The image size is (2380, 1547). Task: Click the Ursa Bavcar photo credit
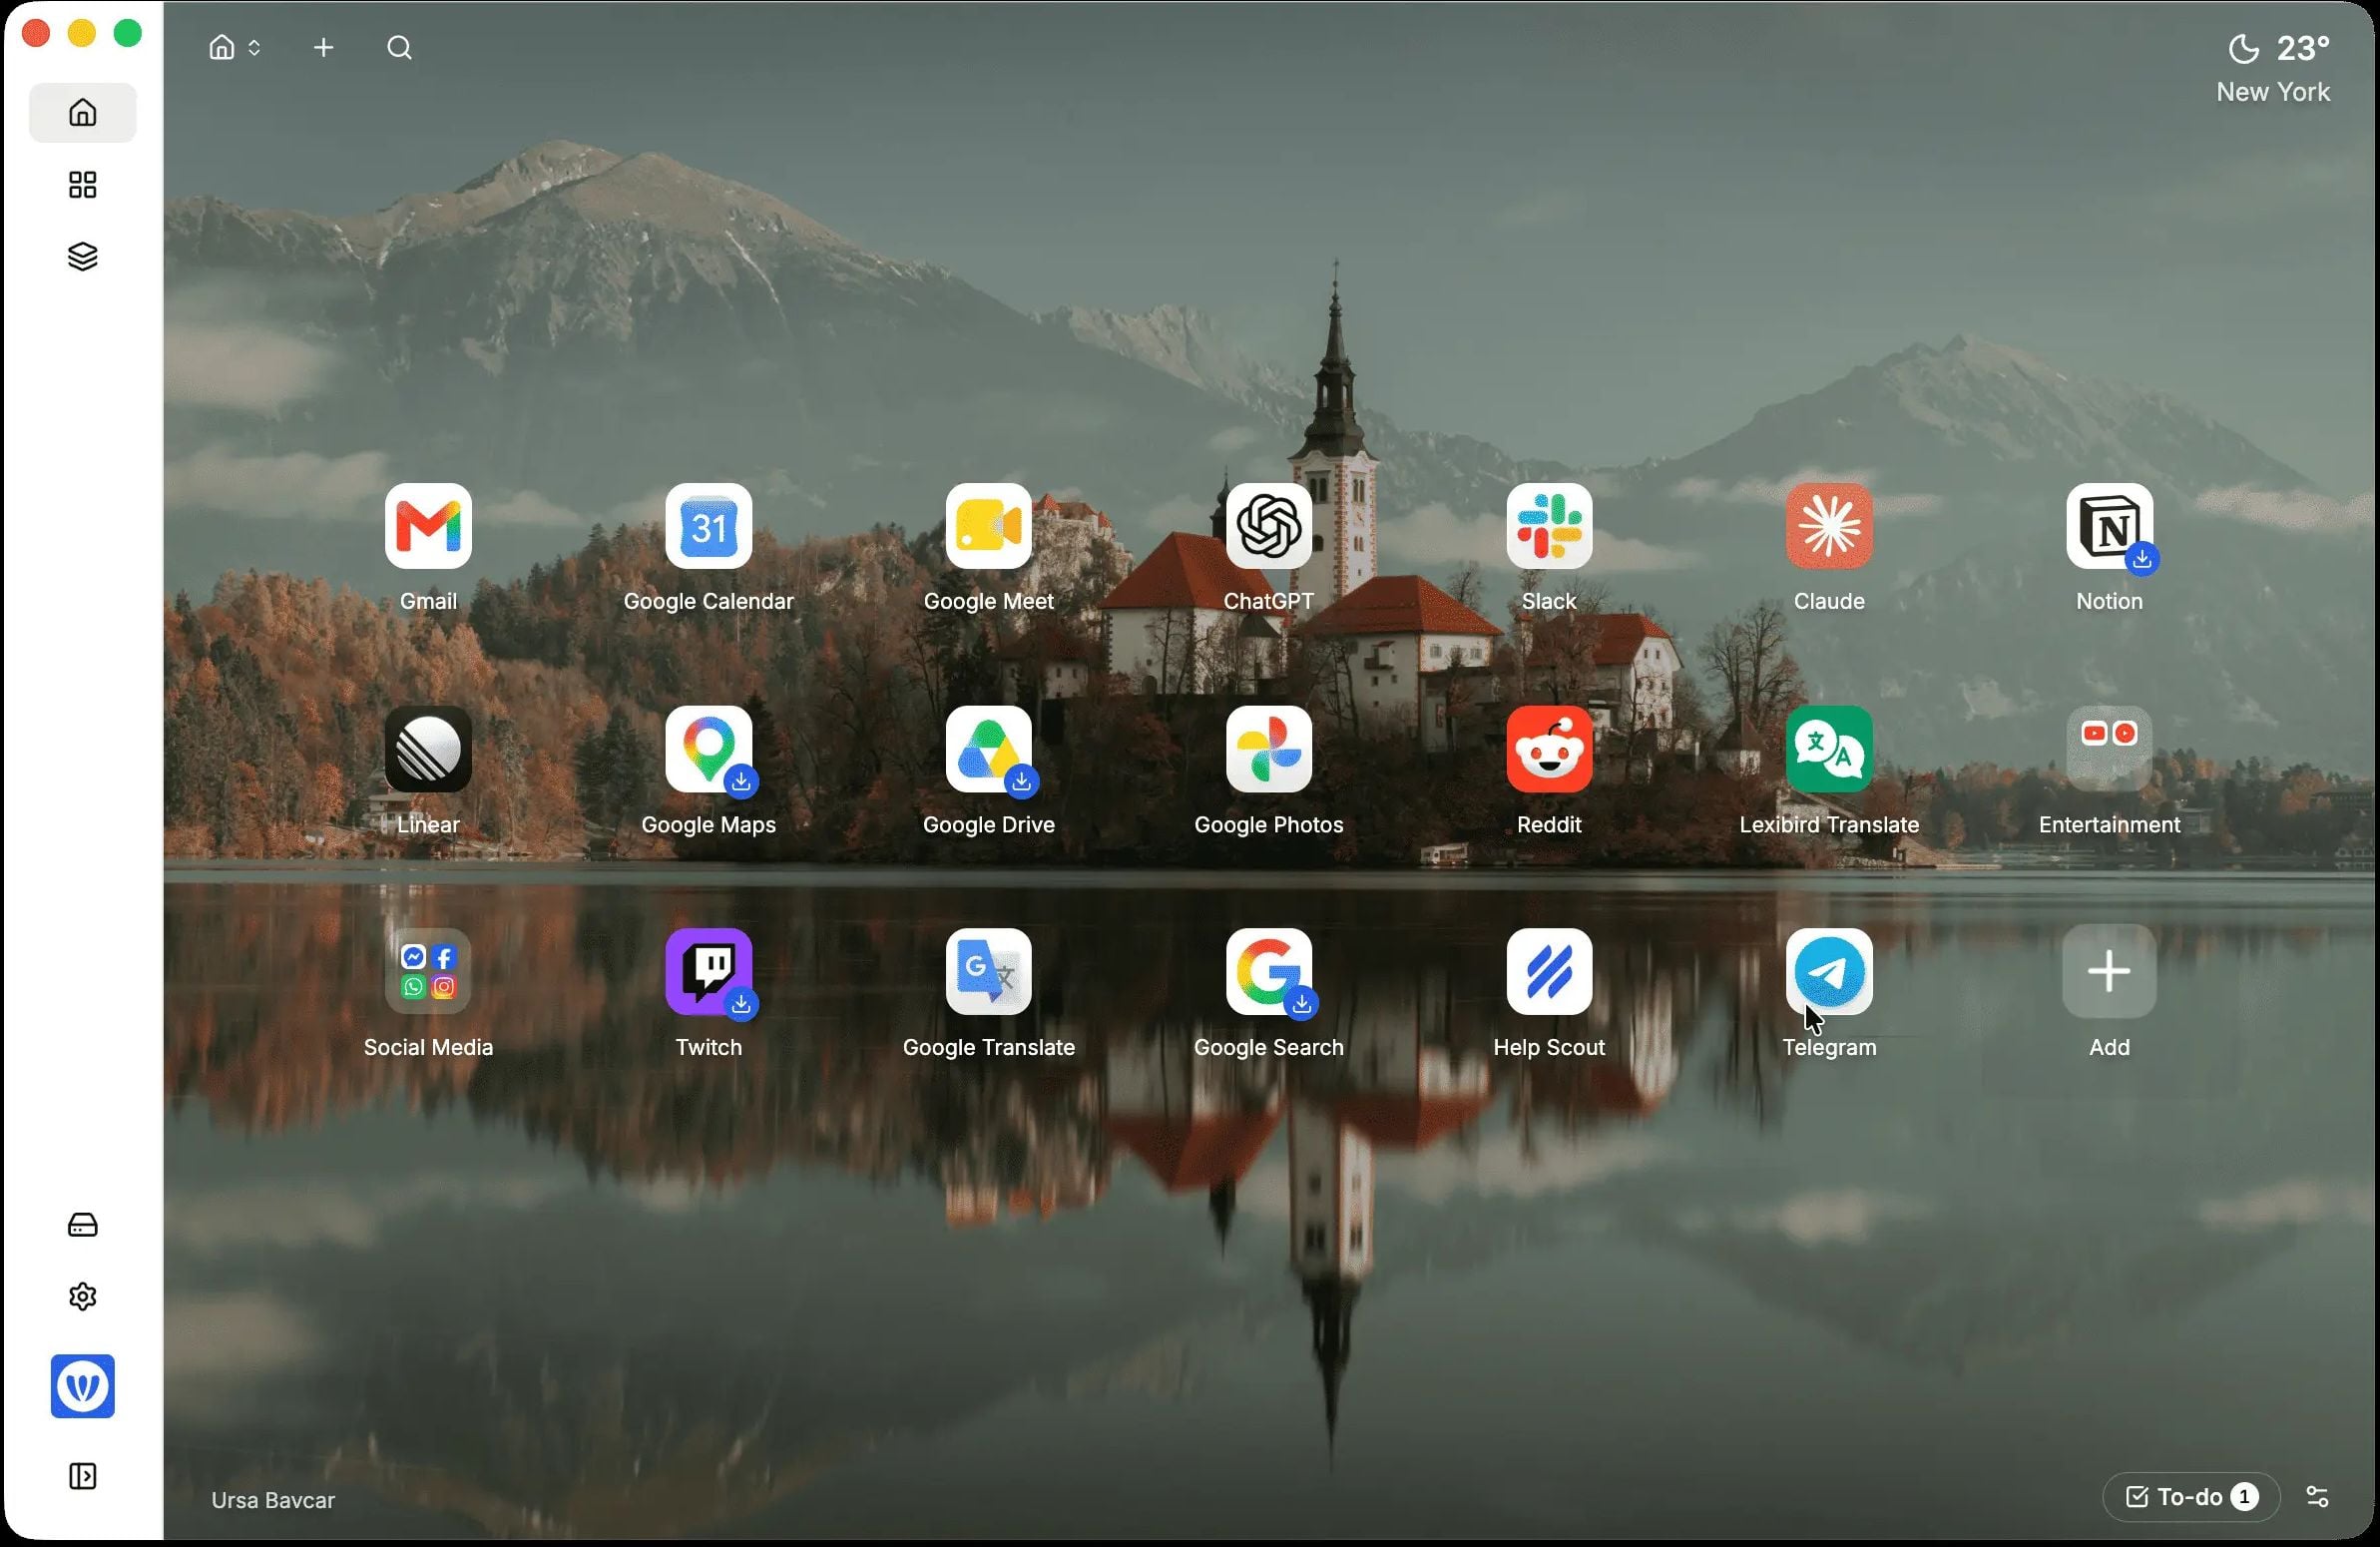pyautogui.click(x=273, y=1500)
